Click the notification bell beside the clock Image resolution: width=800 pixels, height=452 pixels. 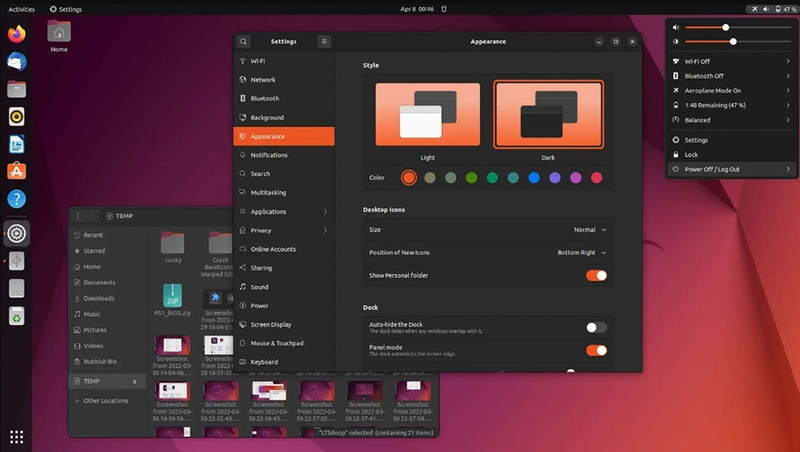click(x=444, y=9)
